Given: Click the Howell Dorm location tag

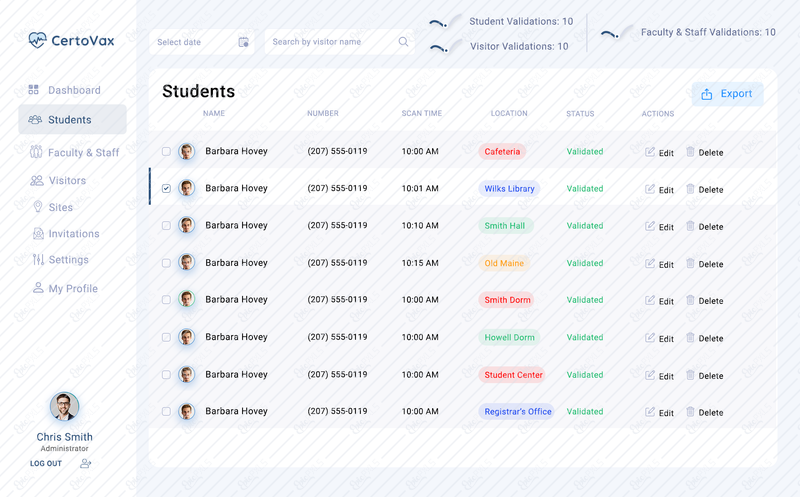Looking at the screenshot, I should click(x=509, y=337).
